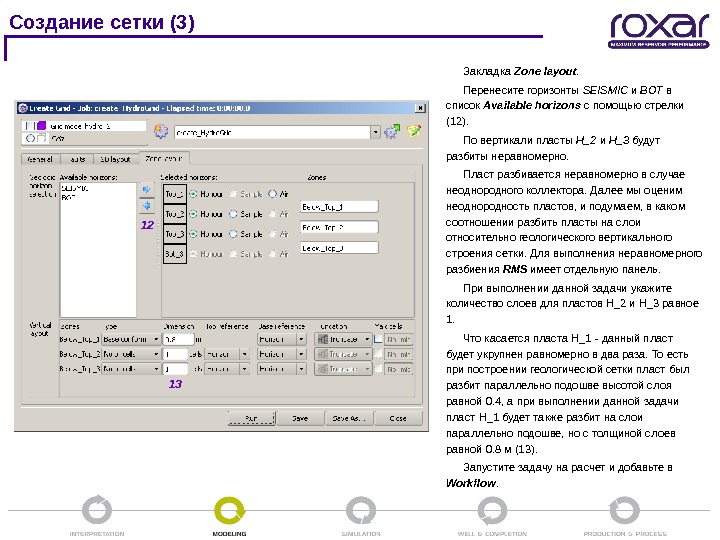
Task: Click the No limit field for Below_Top_1
Action: [x=398, y=339]
